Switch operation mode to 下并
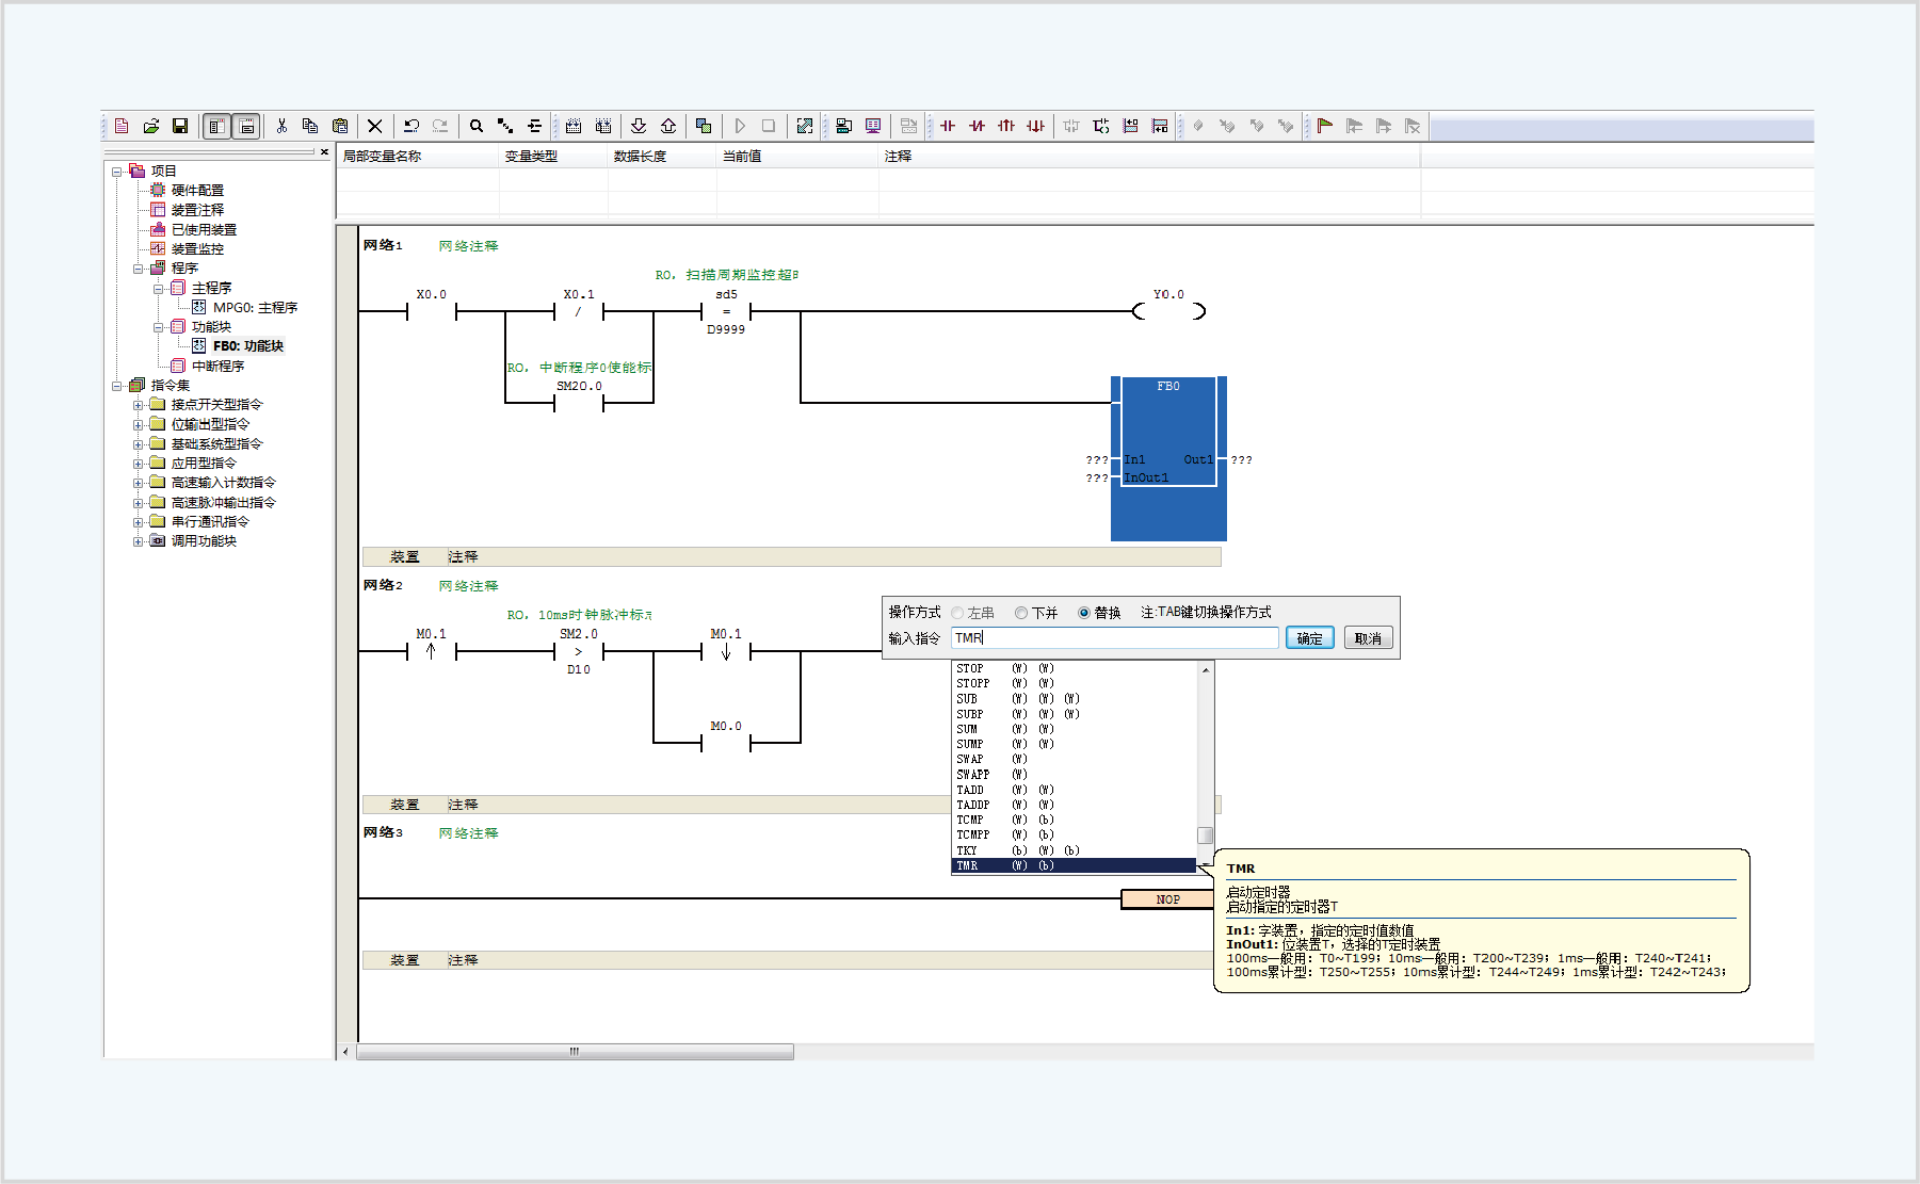This screenshot has height=1184, width=1920. click(1021, 613)
